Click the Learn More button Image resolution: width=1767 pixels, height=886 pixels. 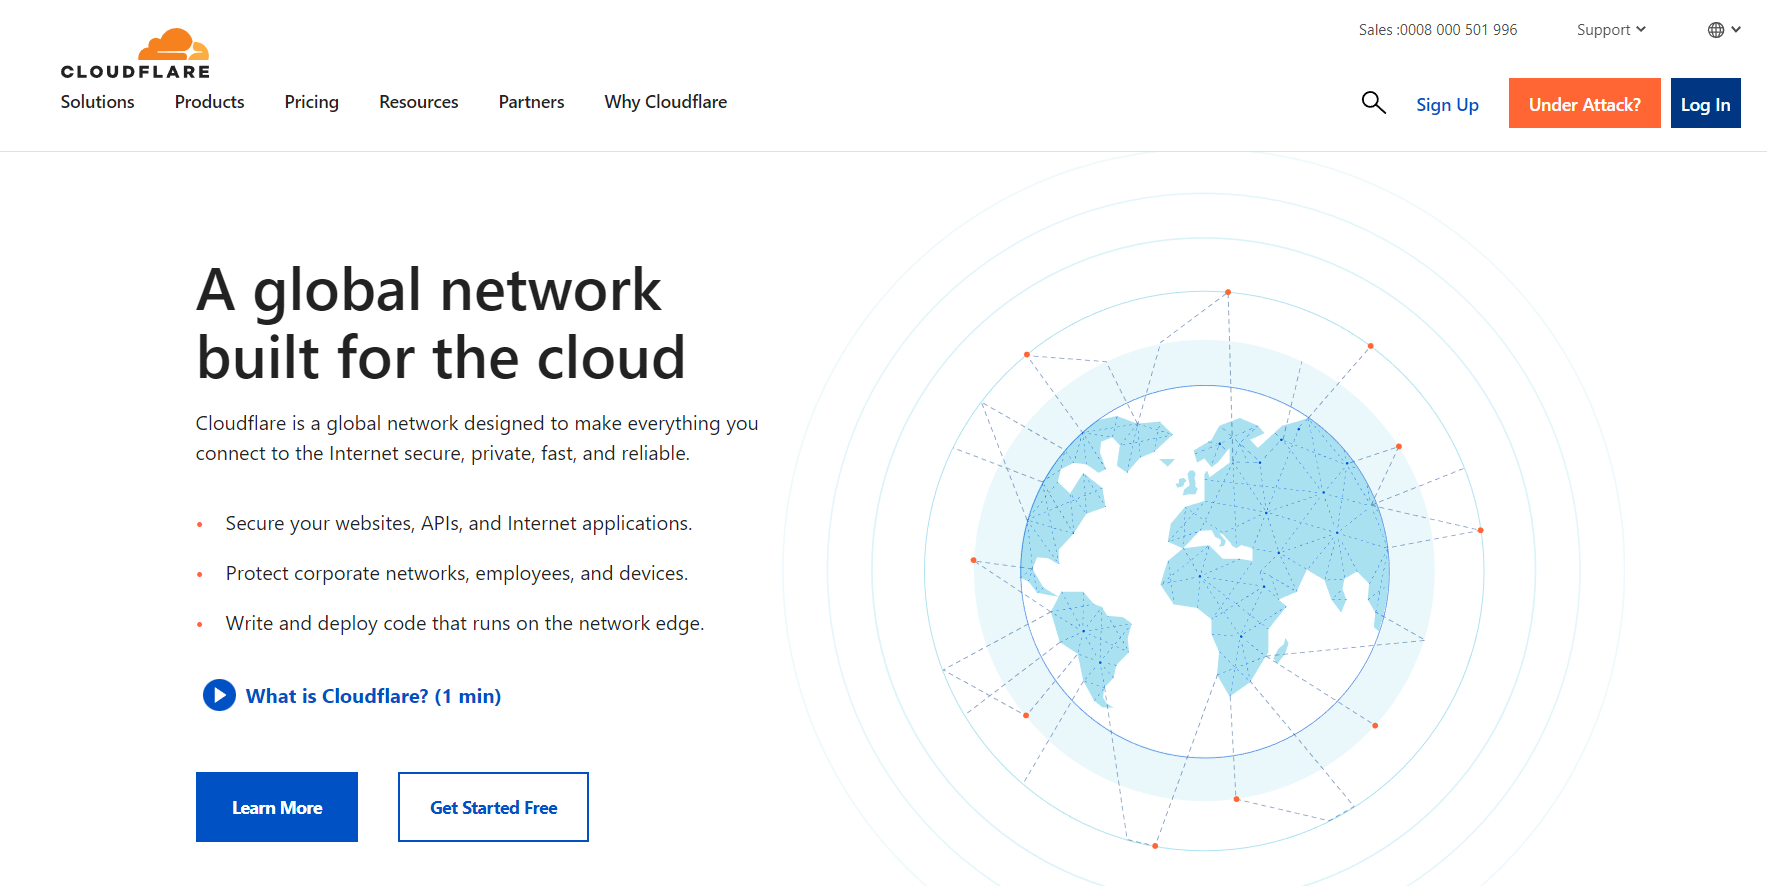(277, 807)
